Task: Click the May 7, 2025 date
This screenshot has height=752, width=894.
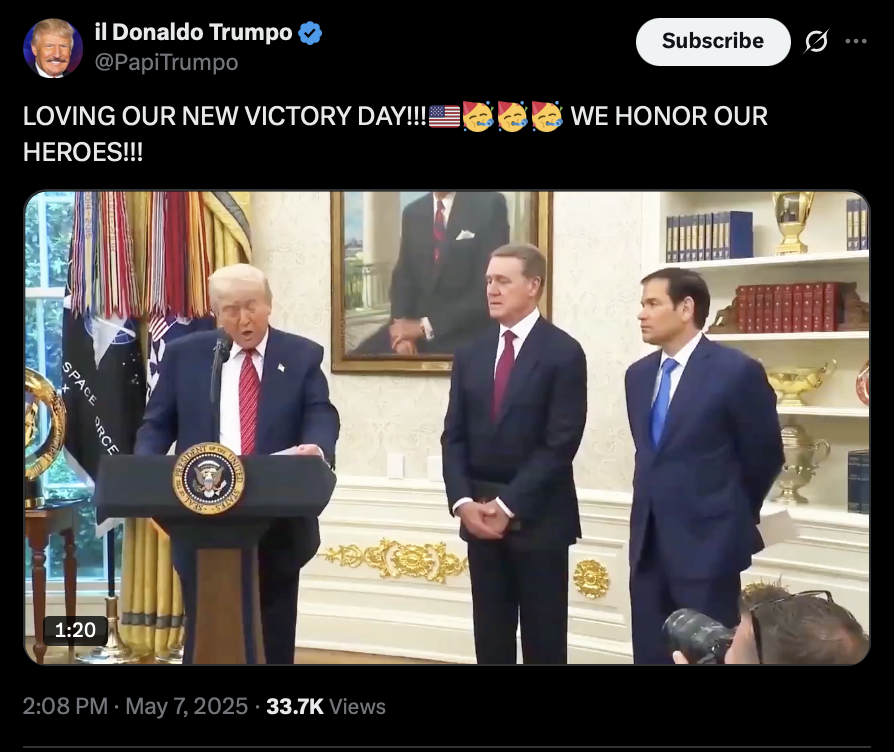Action: (186, 706)
